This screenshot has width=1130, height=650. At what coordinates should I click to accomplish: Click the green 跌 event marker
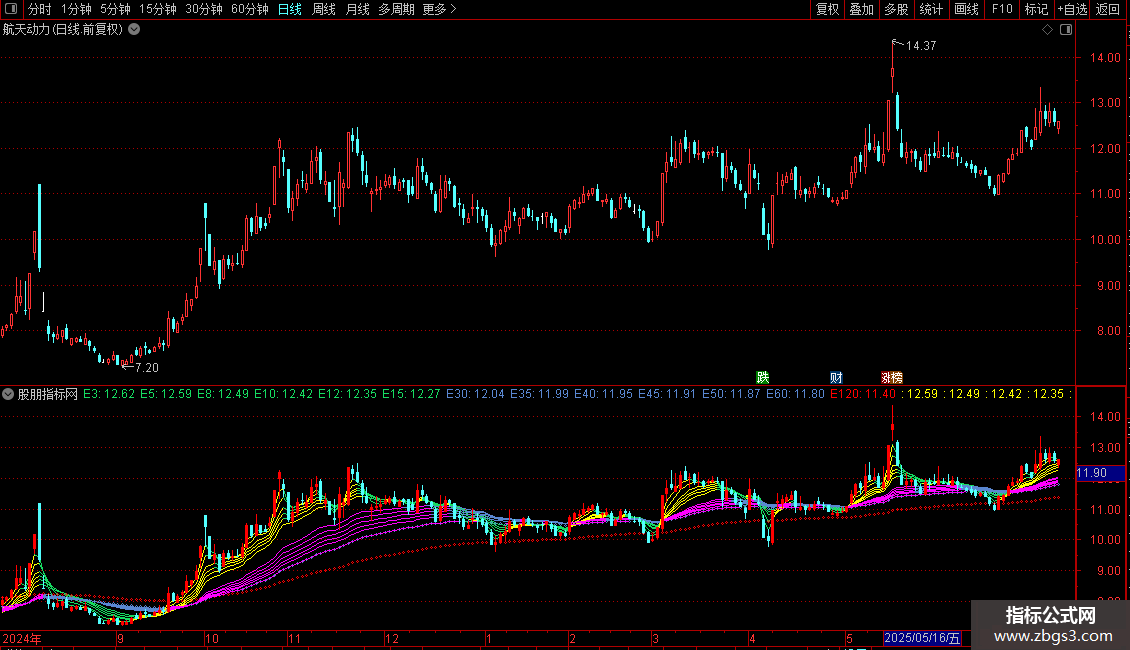click(x=762, y=377)
